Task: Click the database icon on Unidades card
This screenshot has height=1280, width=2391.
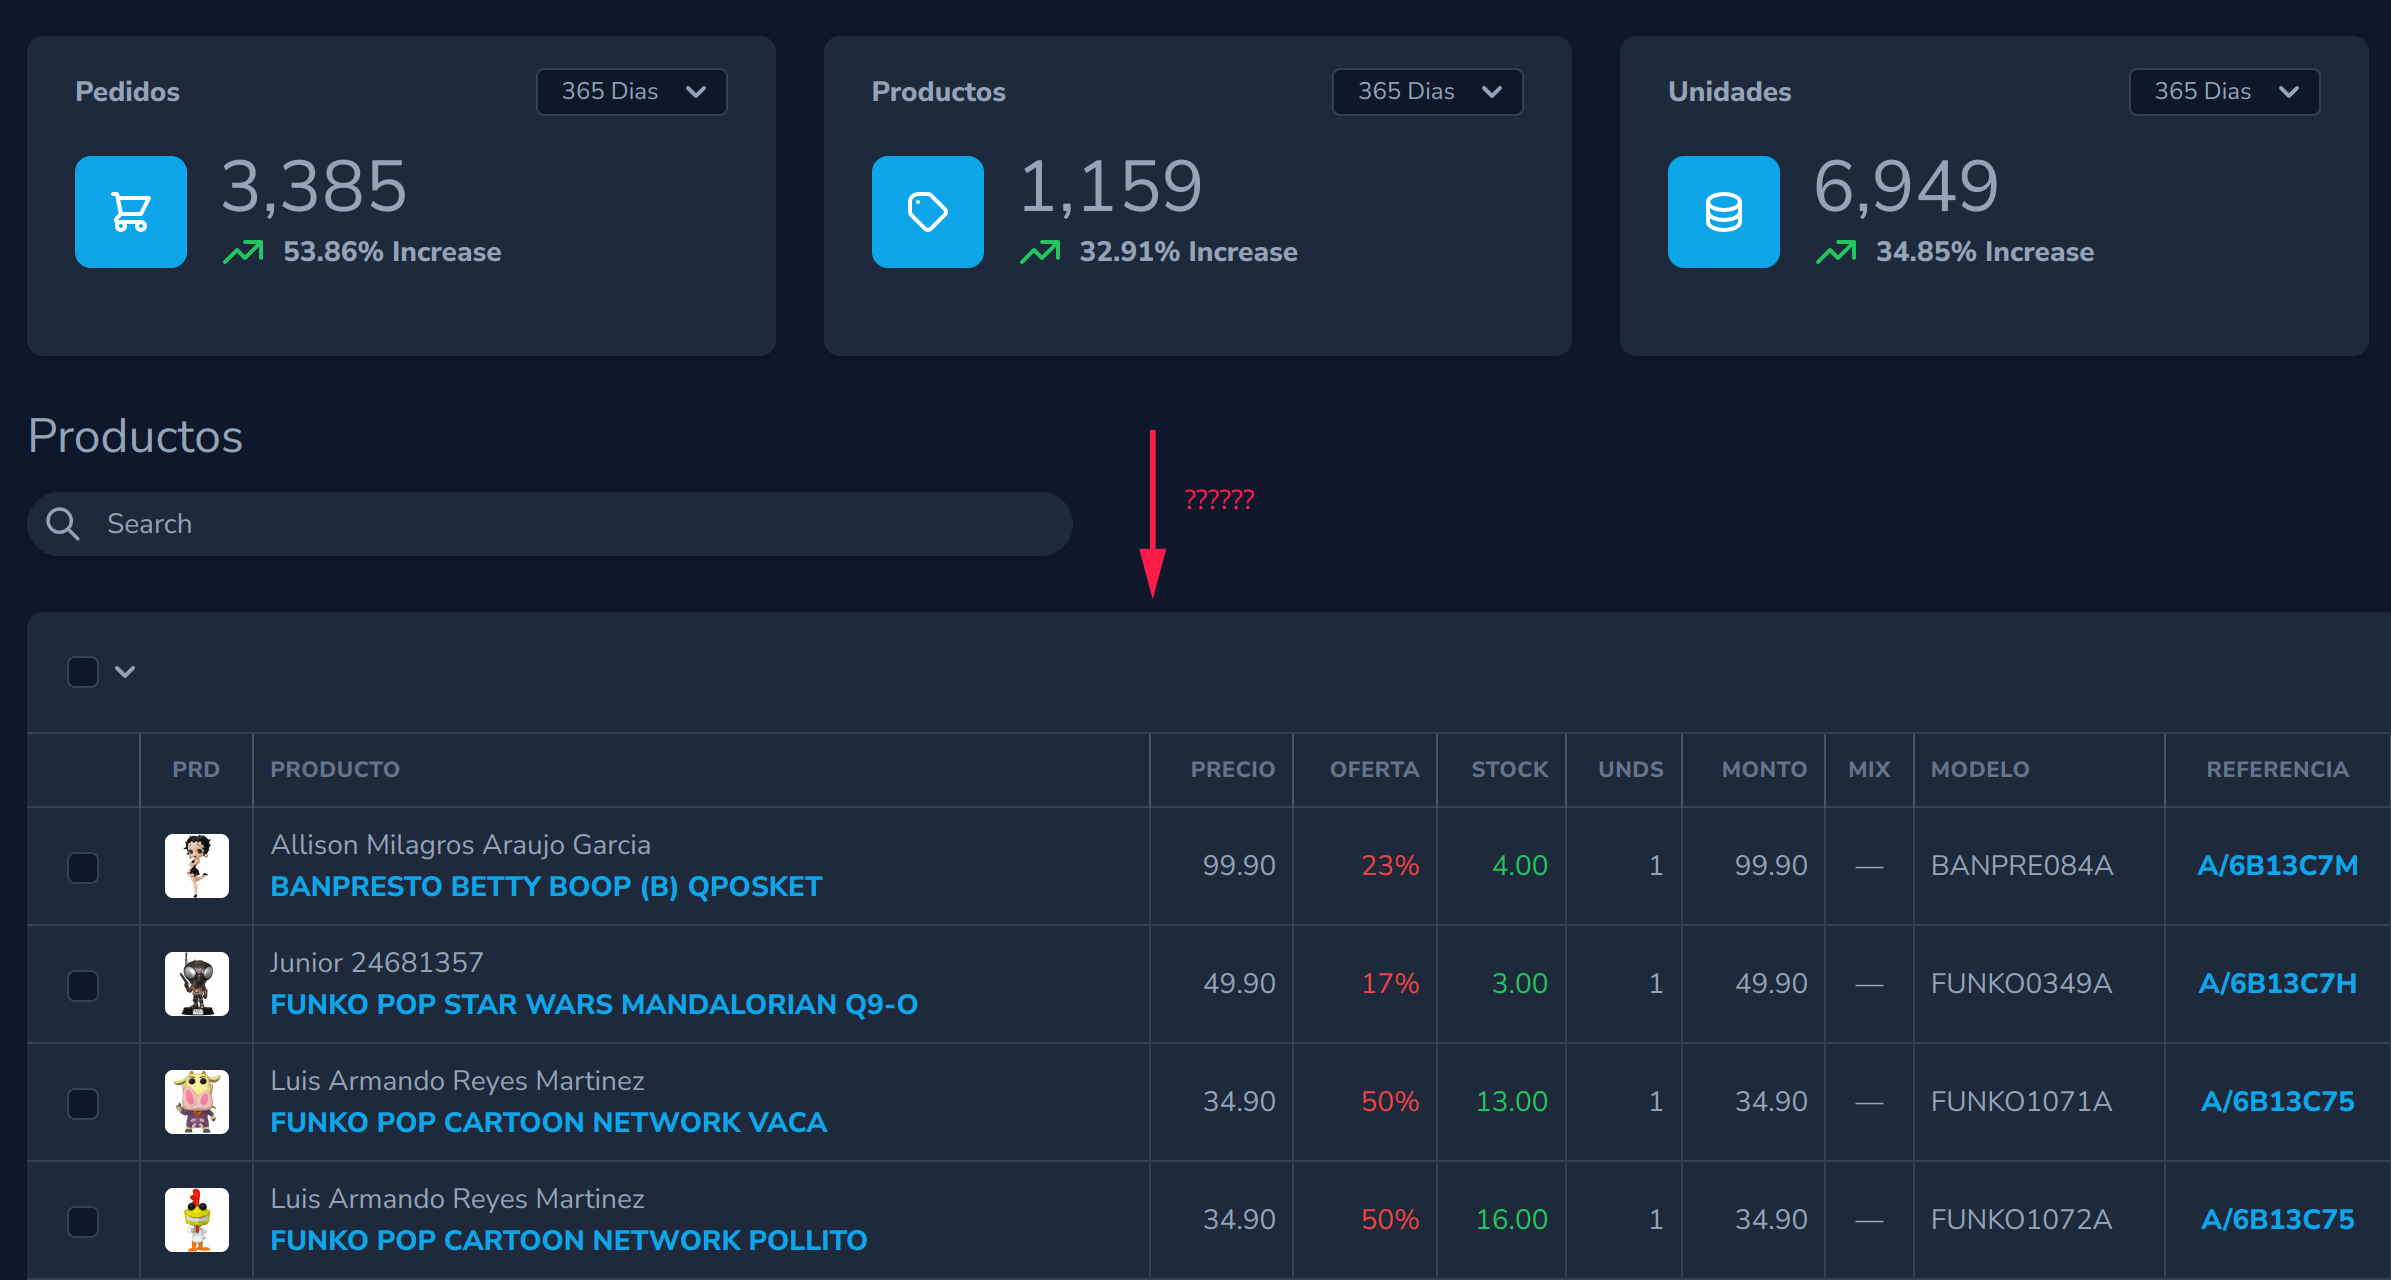Action: pos(1723,211)
